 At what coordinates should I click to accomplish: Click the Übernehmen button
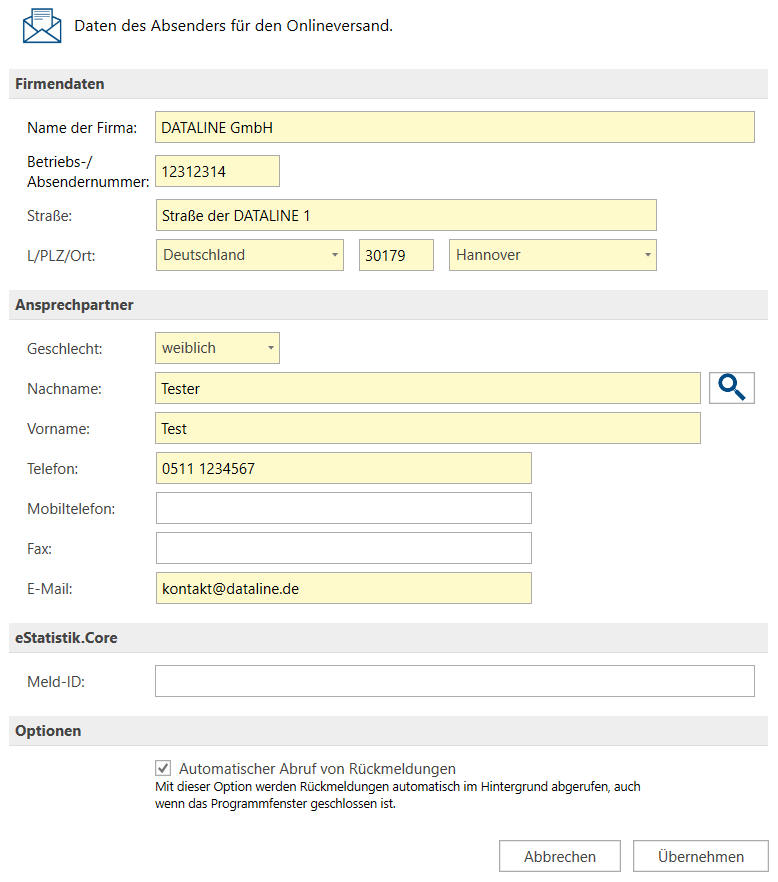700,856
